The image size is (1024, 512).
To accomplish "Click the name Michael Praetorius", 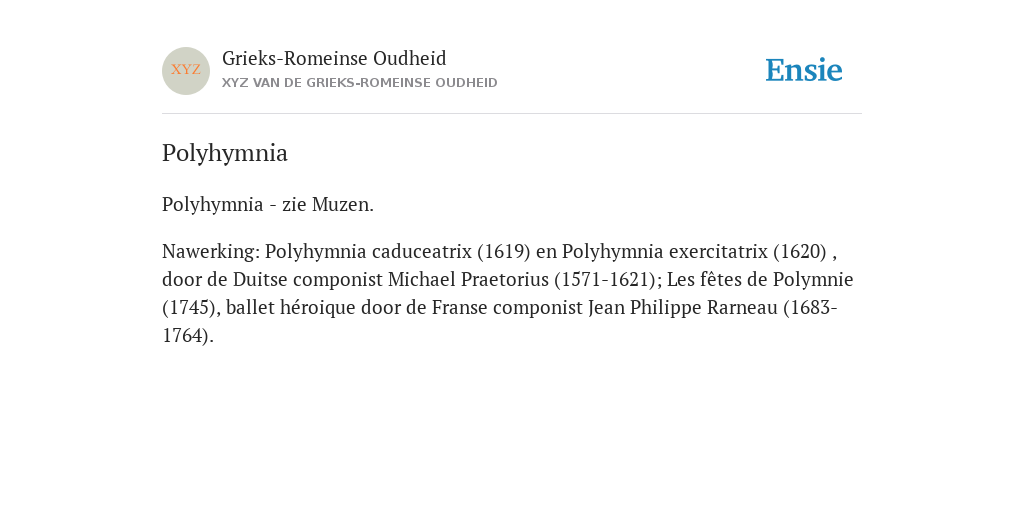I will tap(468, 280).
